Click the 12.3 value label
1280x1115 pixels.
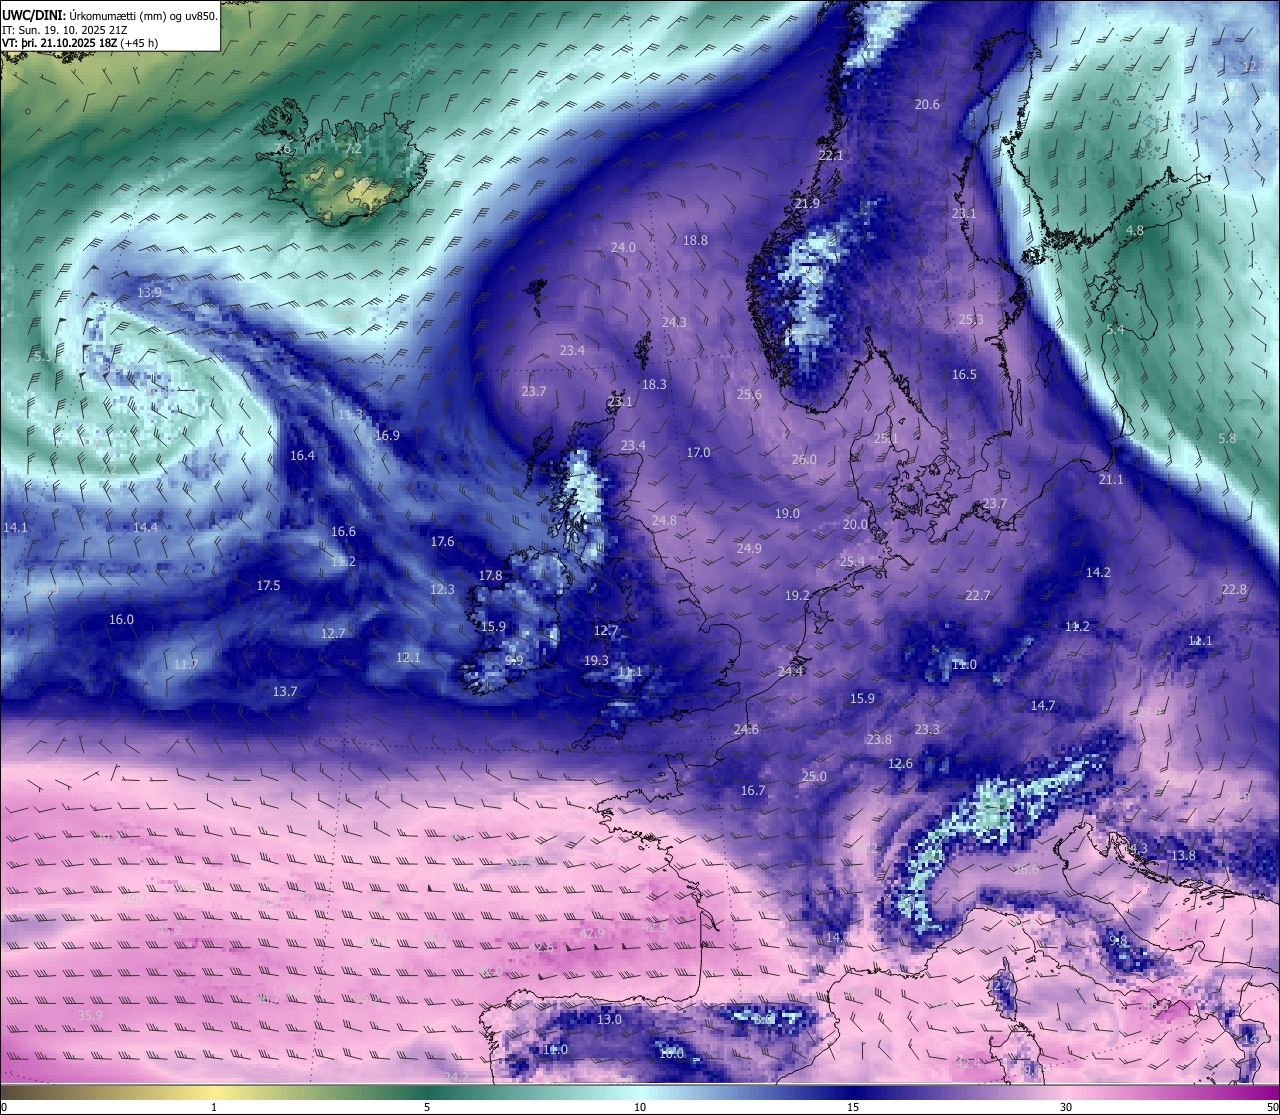click(x=442, y=589)
